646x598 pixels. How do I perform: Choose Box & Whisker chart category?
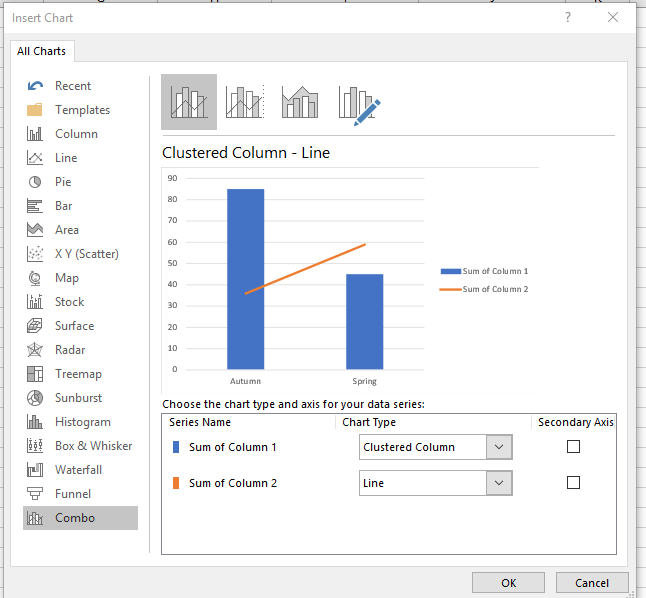point(80,446)
